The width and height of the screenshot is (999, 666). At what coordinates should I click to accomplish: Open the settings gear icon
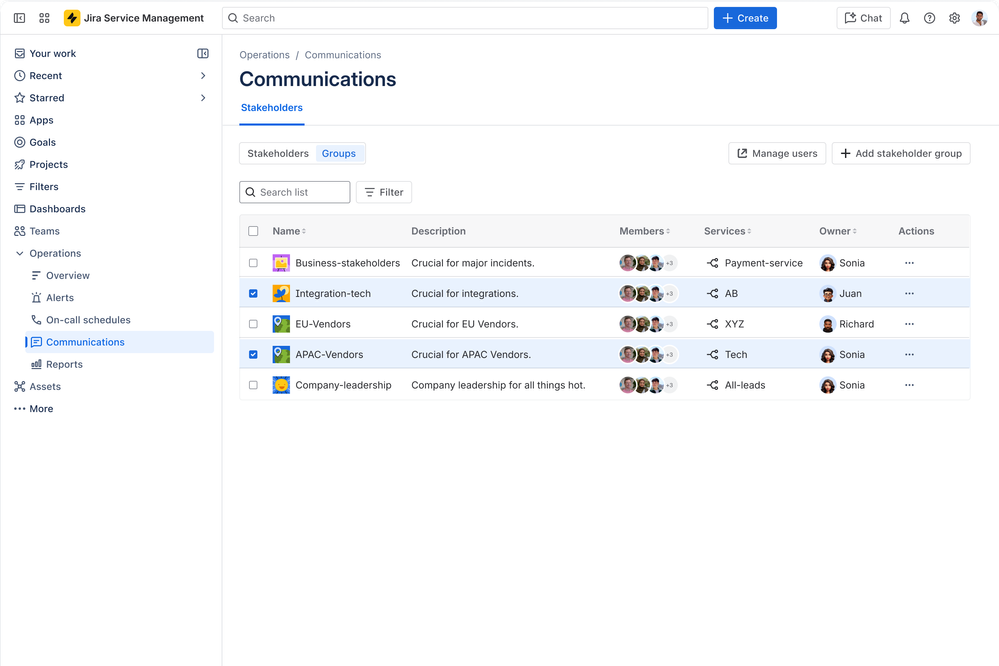point(954,18)
